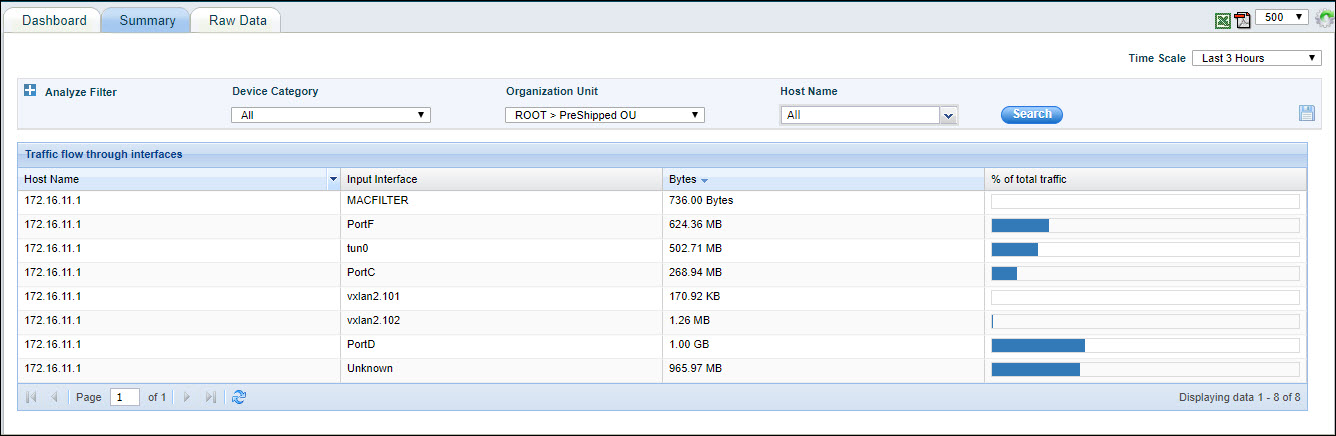Click the page number input field
This screenshot has height=436, width=1336.
pyautogui.click(x=124, y=397)
